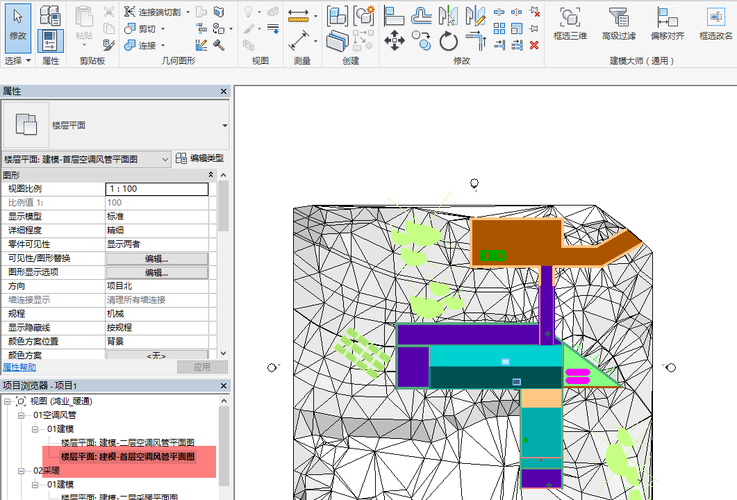Click the 视图比例 1:100 value field
Screen dimensions: 737x500
tap(156, 189)
